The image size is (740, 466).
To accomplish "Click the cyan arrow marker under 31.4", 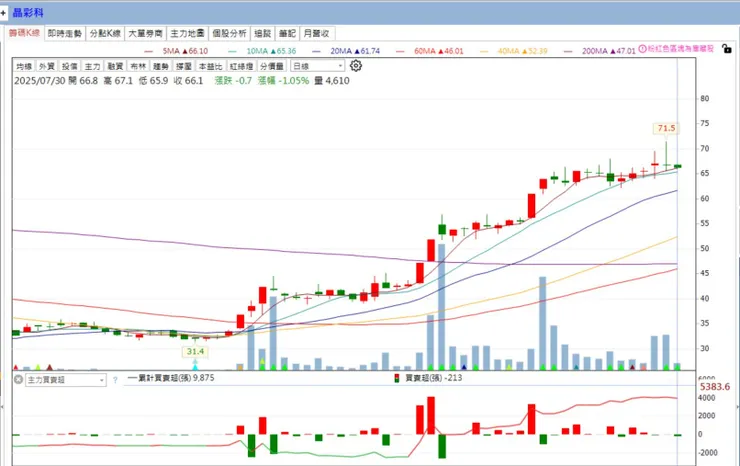I will [x=195, y=365].
